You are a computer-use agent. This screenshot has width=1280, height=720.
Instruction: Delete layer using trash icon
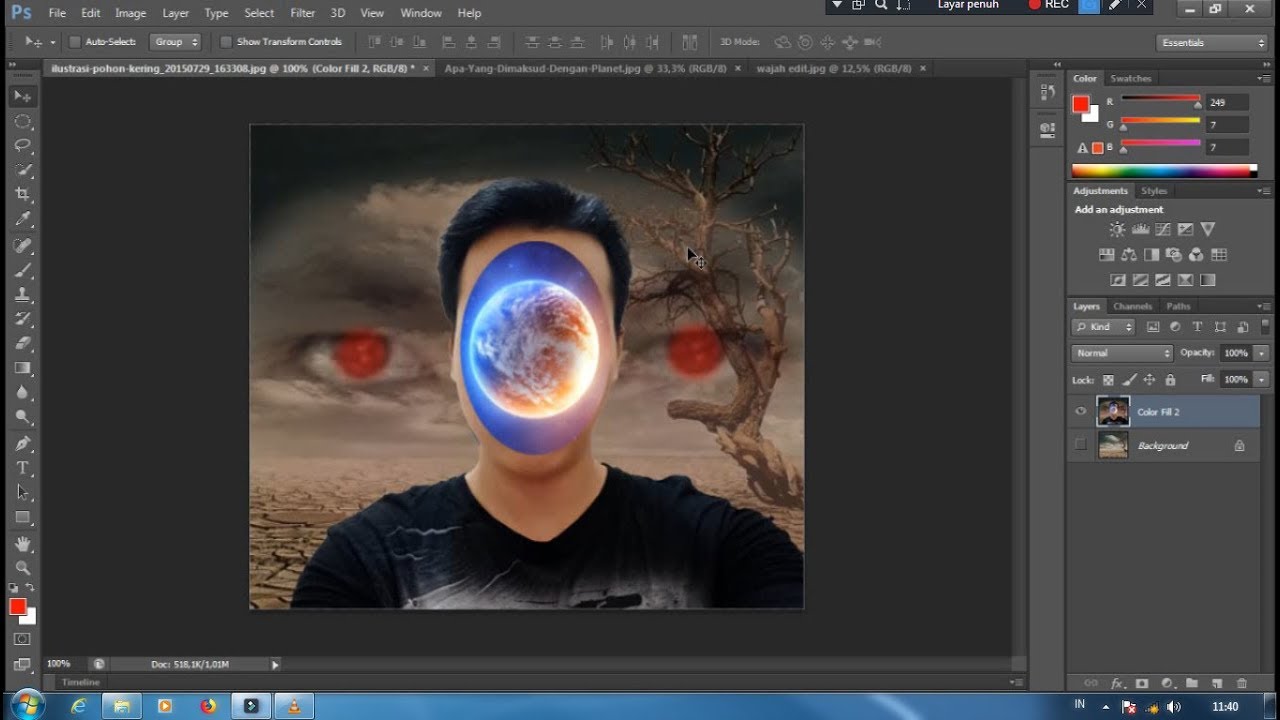pyautogui.click(x=1242, y=683)
